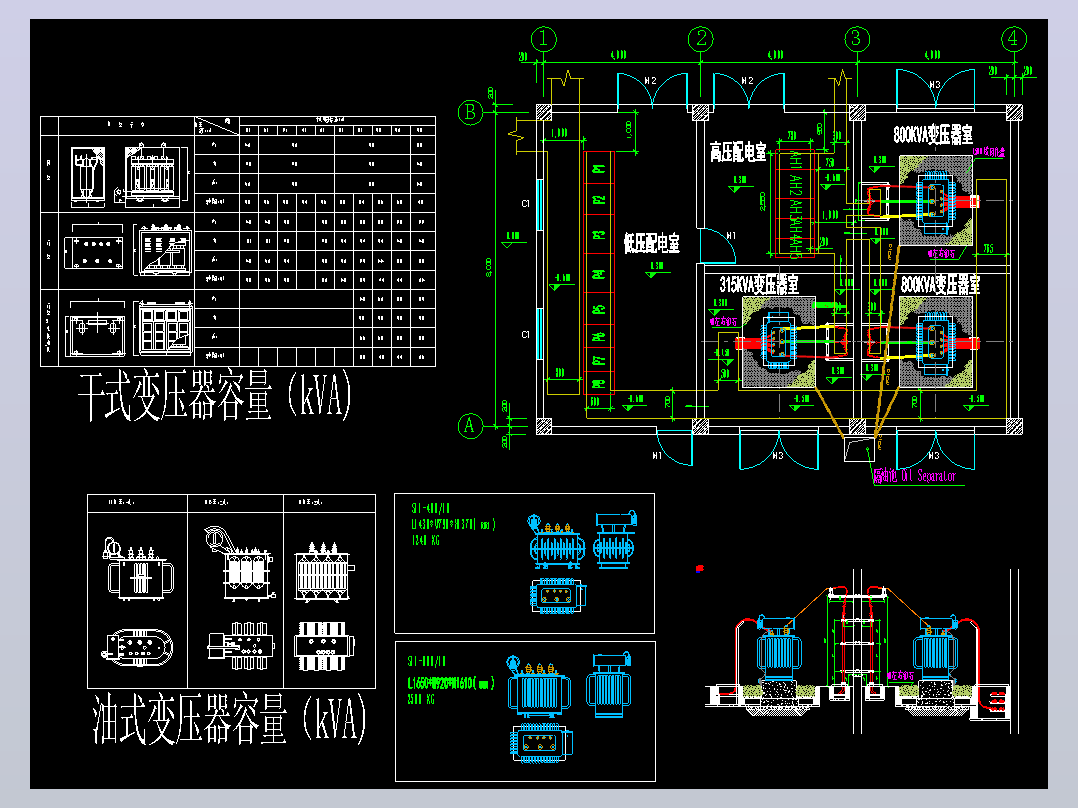
Task: Select upper 800KVA变压器室 label beside axis 4
Action: [x=933, y=135]
